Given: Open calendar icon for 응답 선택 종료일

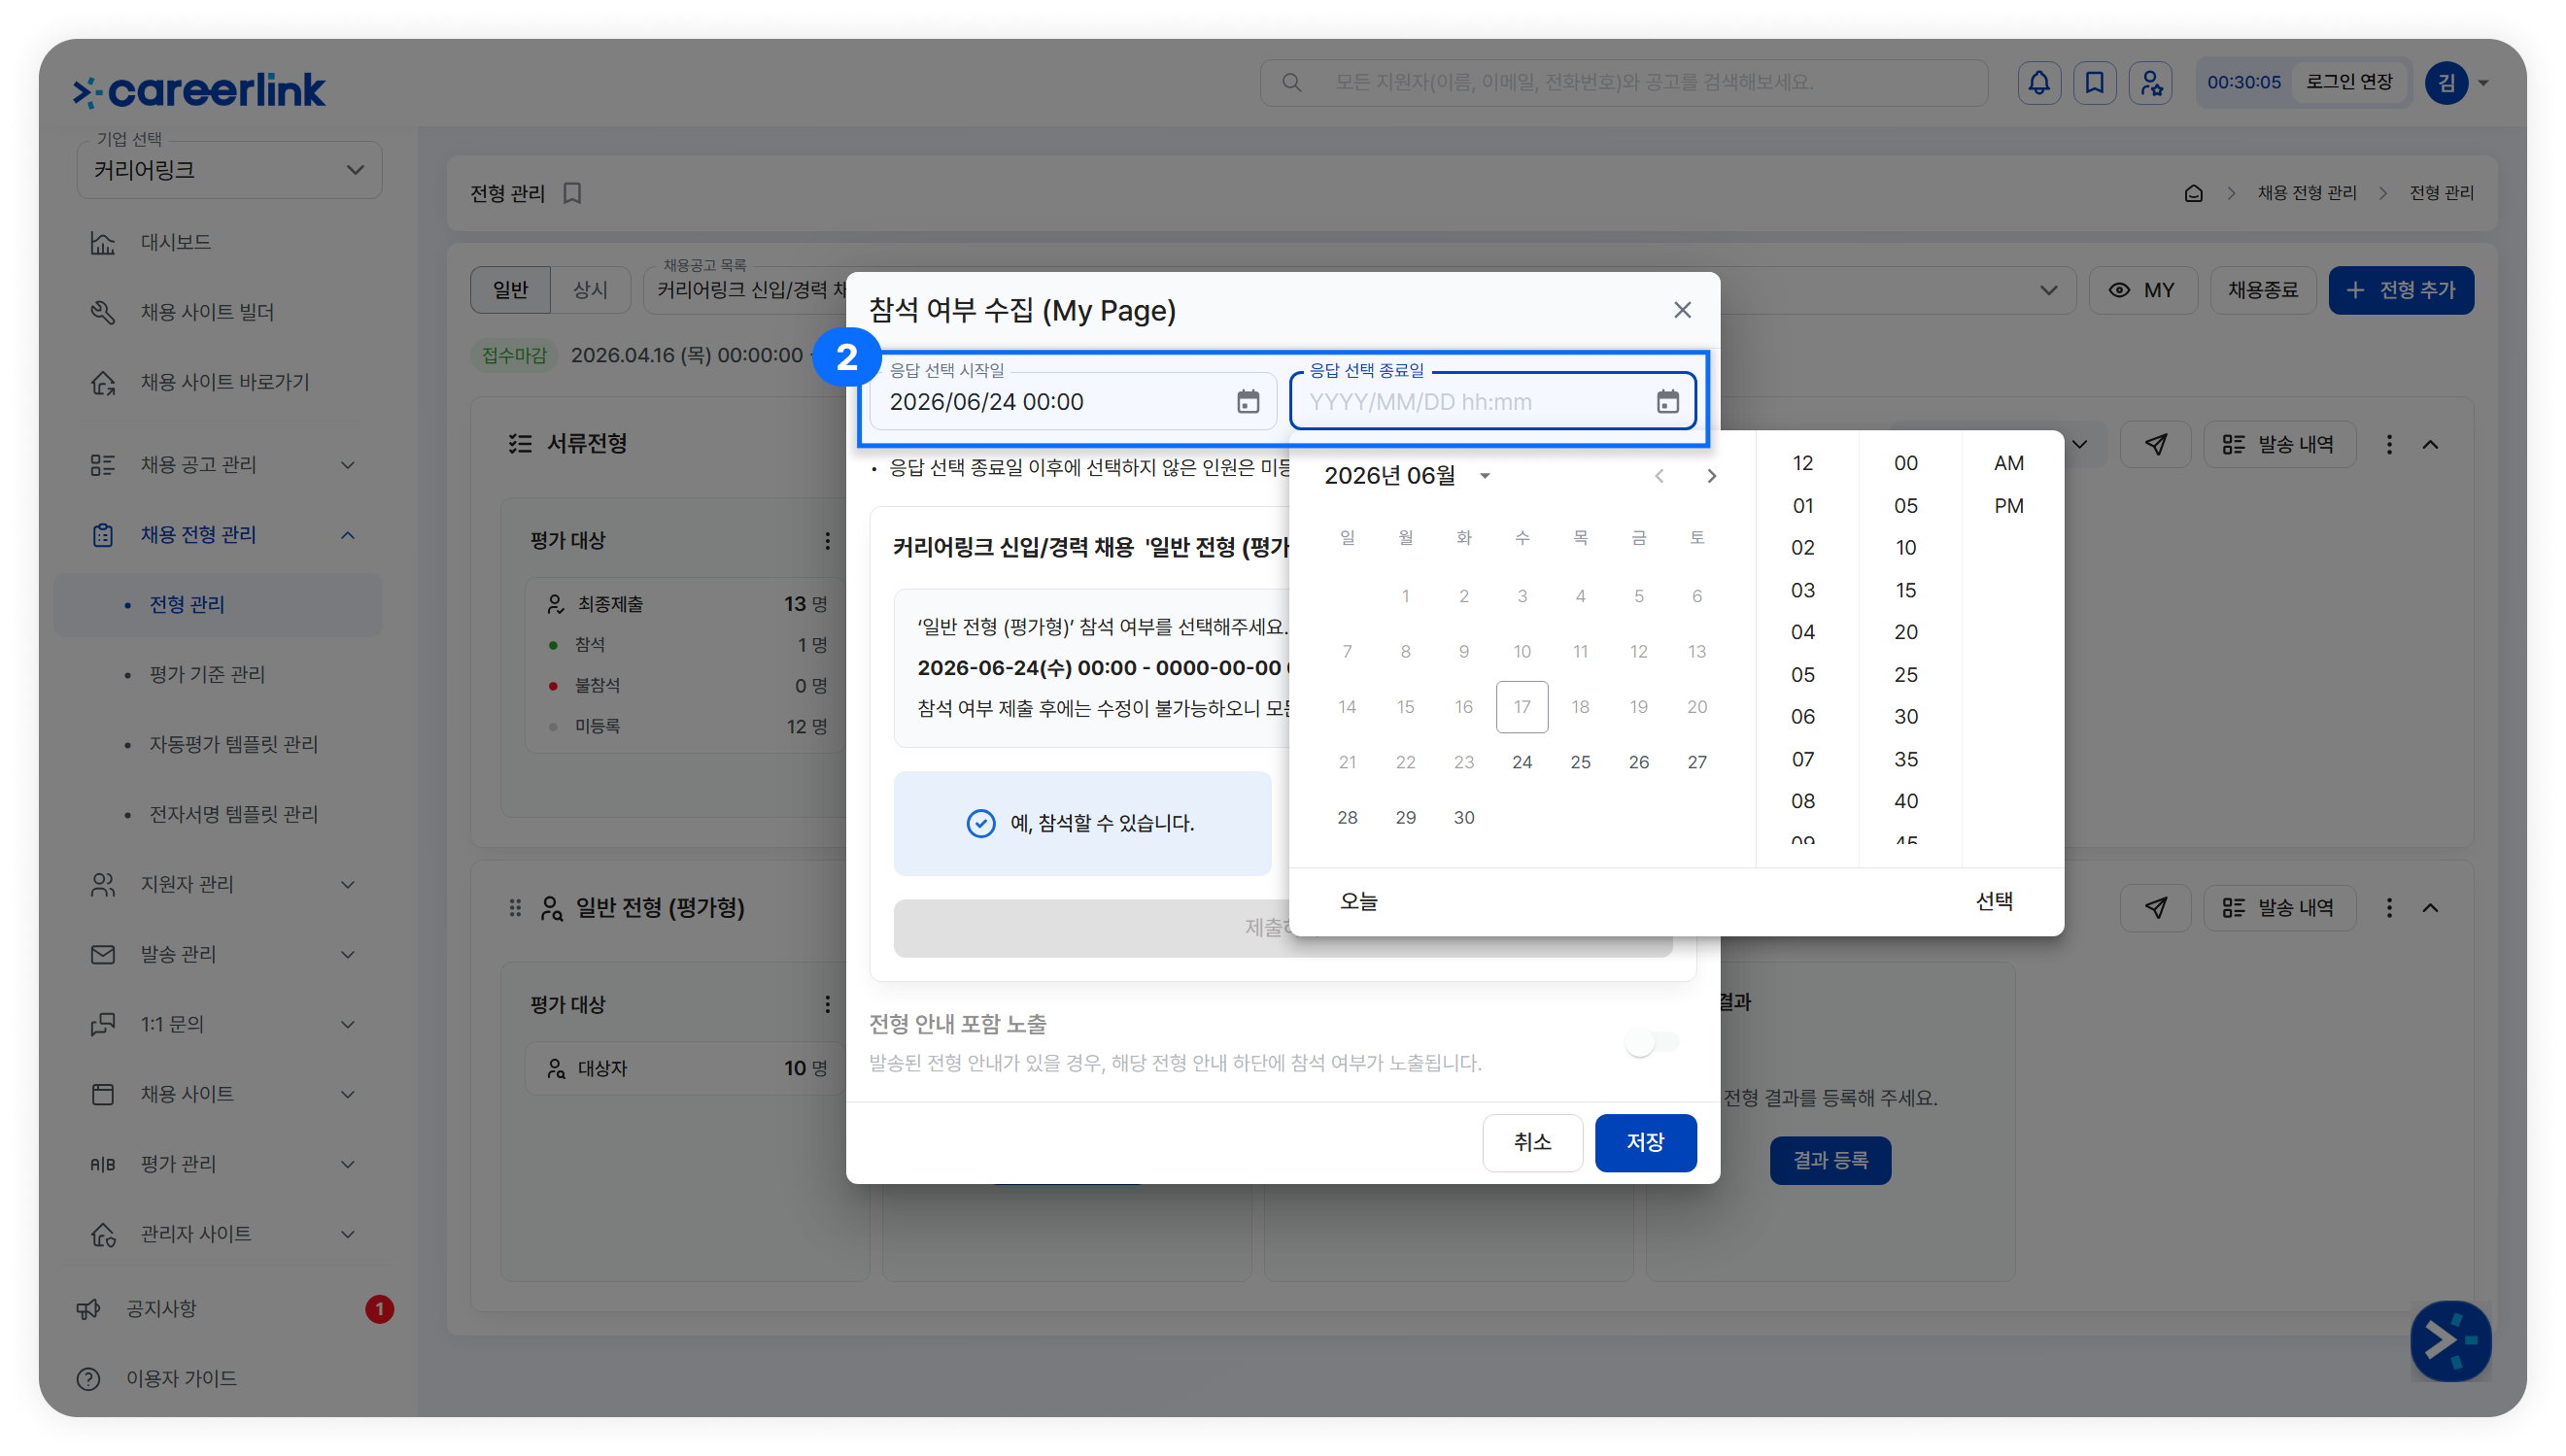Looking at the screenshot, I should (1667, 402).
